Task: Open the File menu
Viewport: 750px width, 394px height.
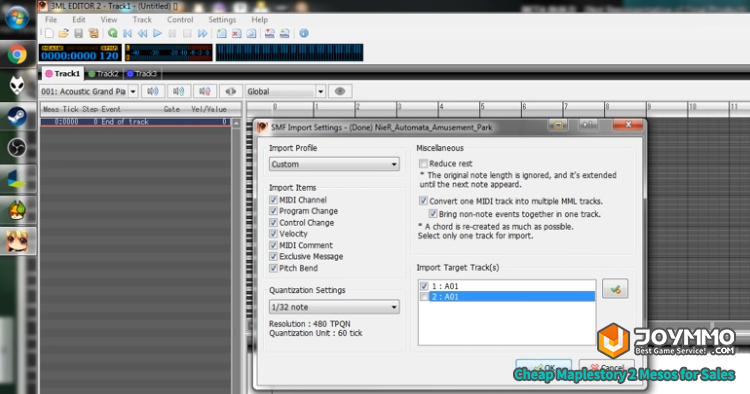Action: pos(51,20)
